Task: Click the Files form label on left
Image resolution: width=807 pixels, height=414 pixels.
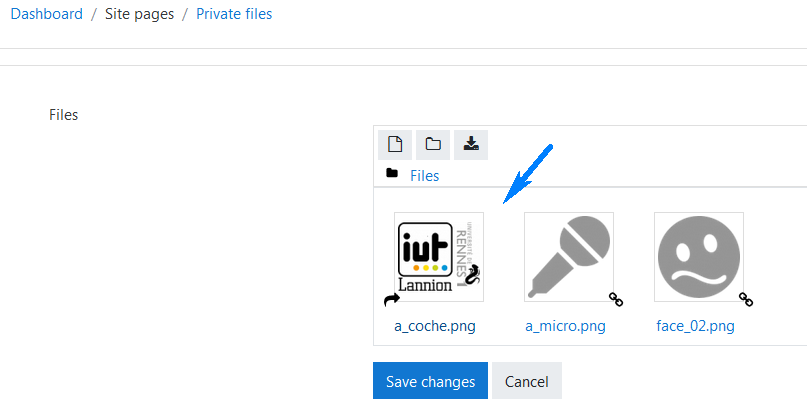Action: pyautogui.click(x=64, y=115)
